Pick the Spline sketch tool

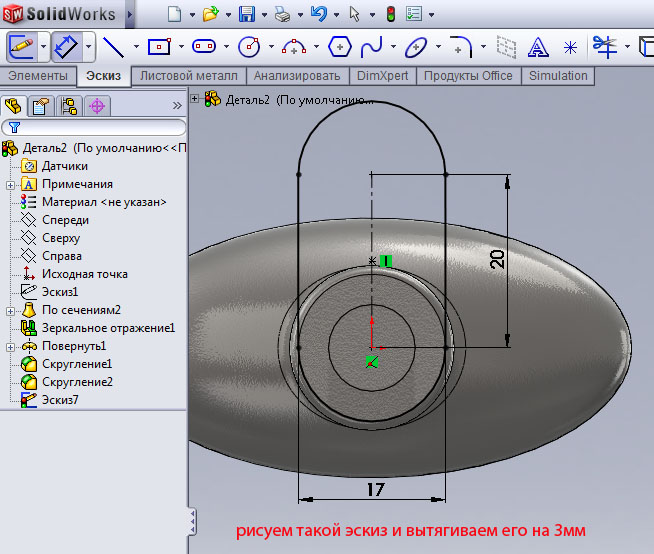(371, 46)
